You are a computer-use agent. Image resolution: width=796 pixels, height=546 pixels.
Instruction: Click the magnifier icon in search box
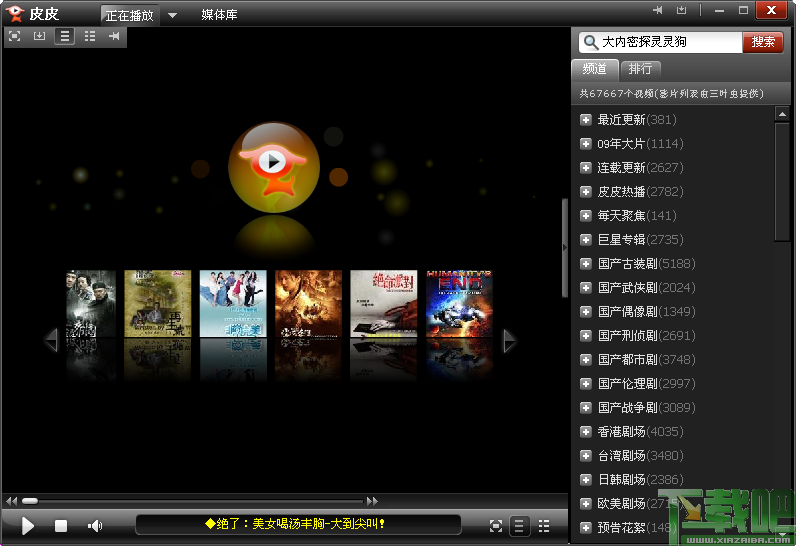tap(590, 42)
